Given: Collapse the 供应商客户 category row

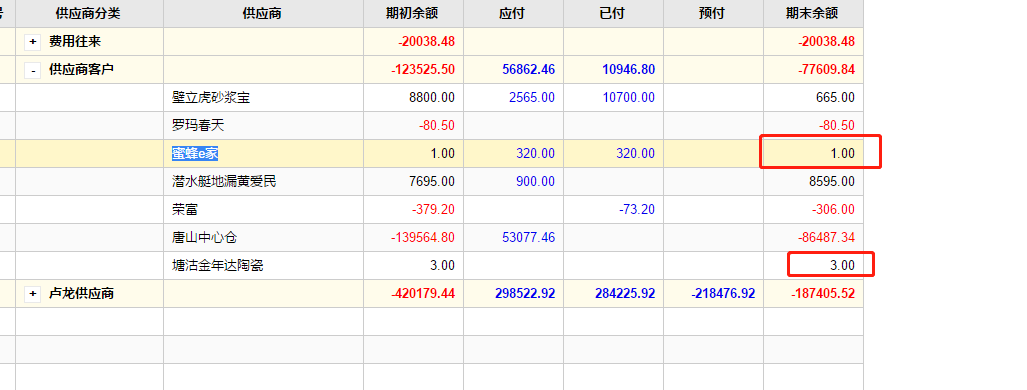Looking at the screenshot, I should 33,69.
